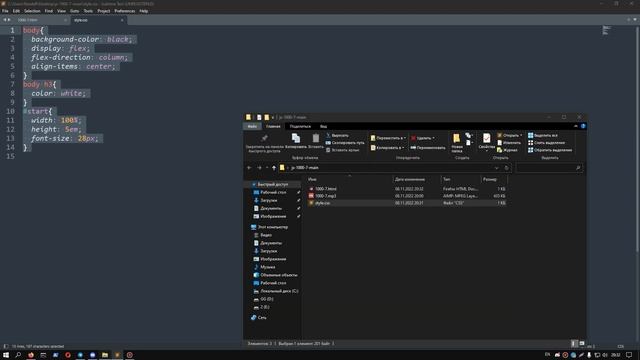Click Copy path (Скопировать путь) in ribbon
This screenshot has width=640, height=360.
click(345, 143)
